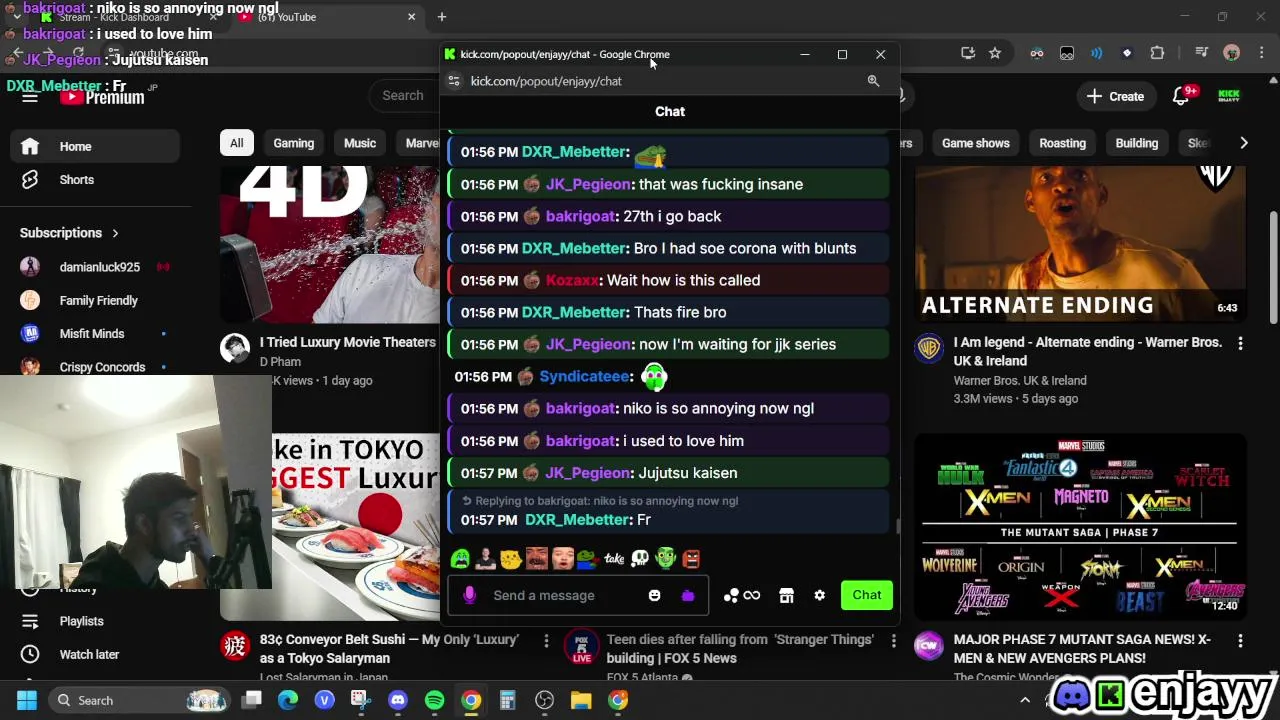The height and width of the screenshot is (720, 1280).
Task: Open YouTube hamburger guide menu
Action: (30, 96)
